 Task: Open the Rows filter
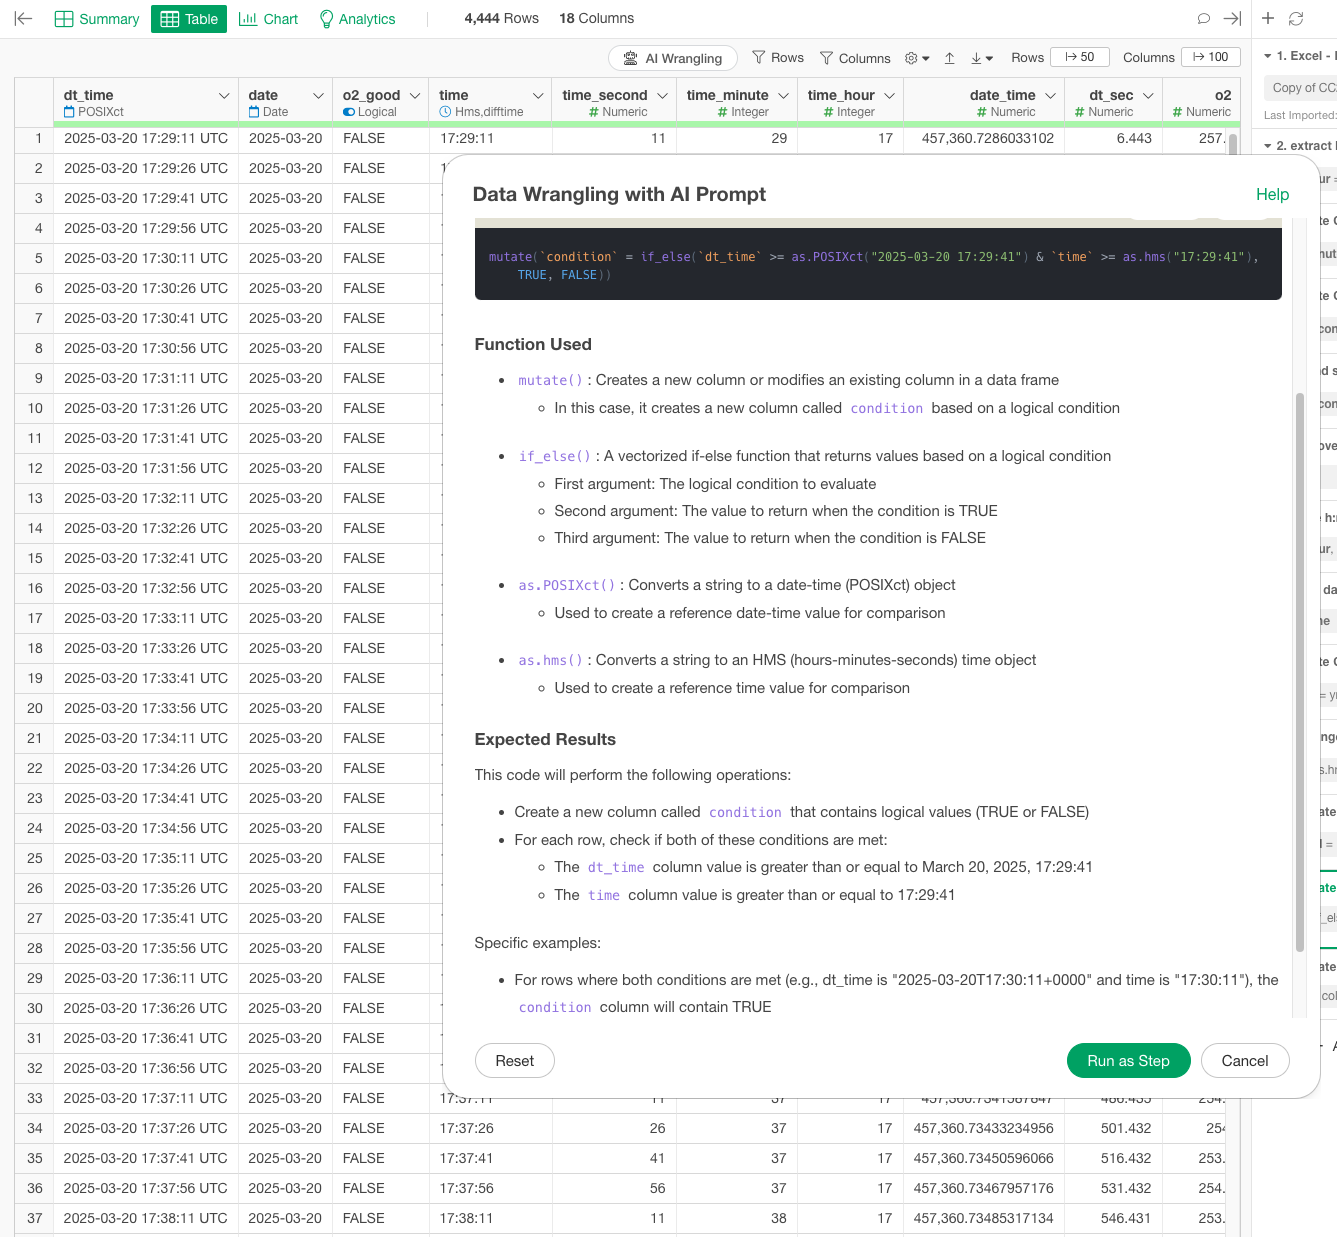pos(778,58)
